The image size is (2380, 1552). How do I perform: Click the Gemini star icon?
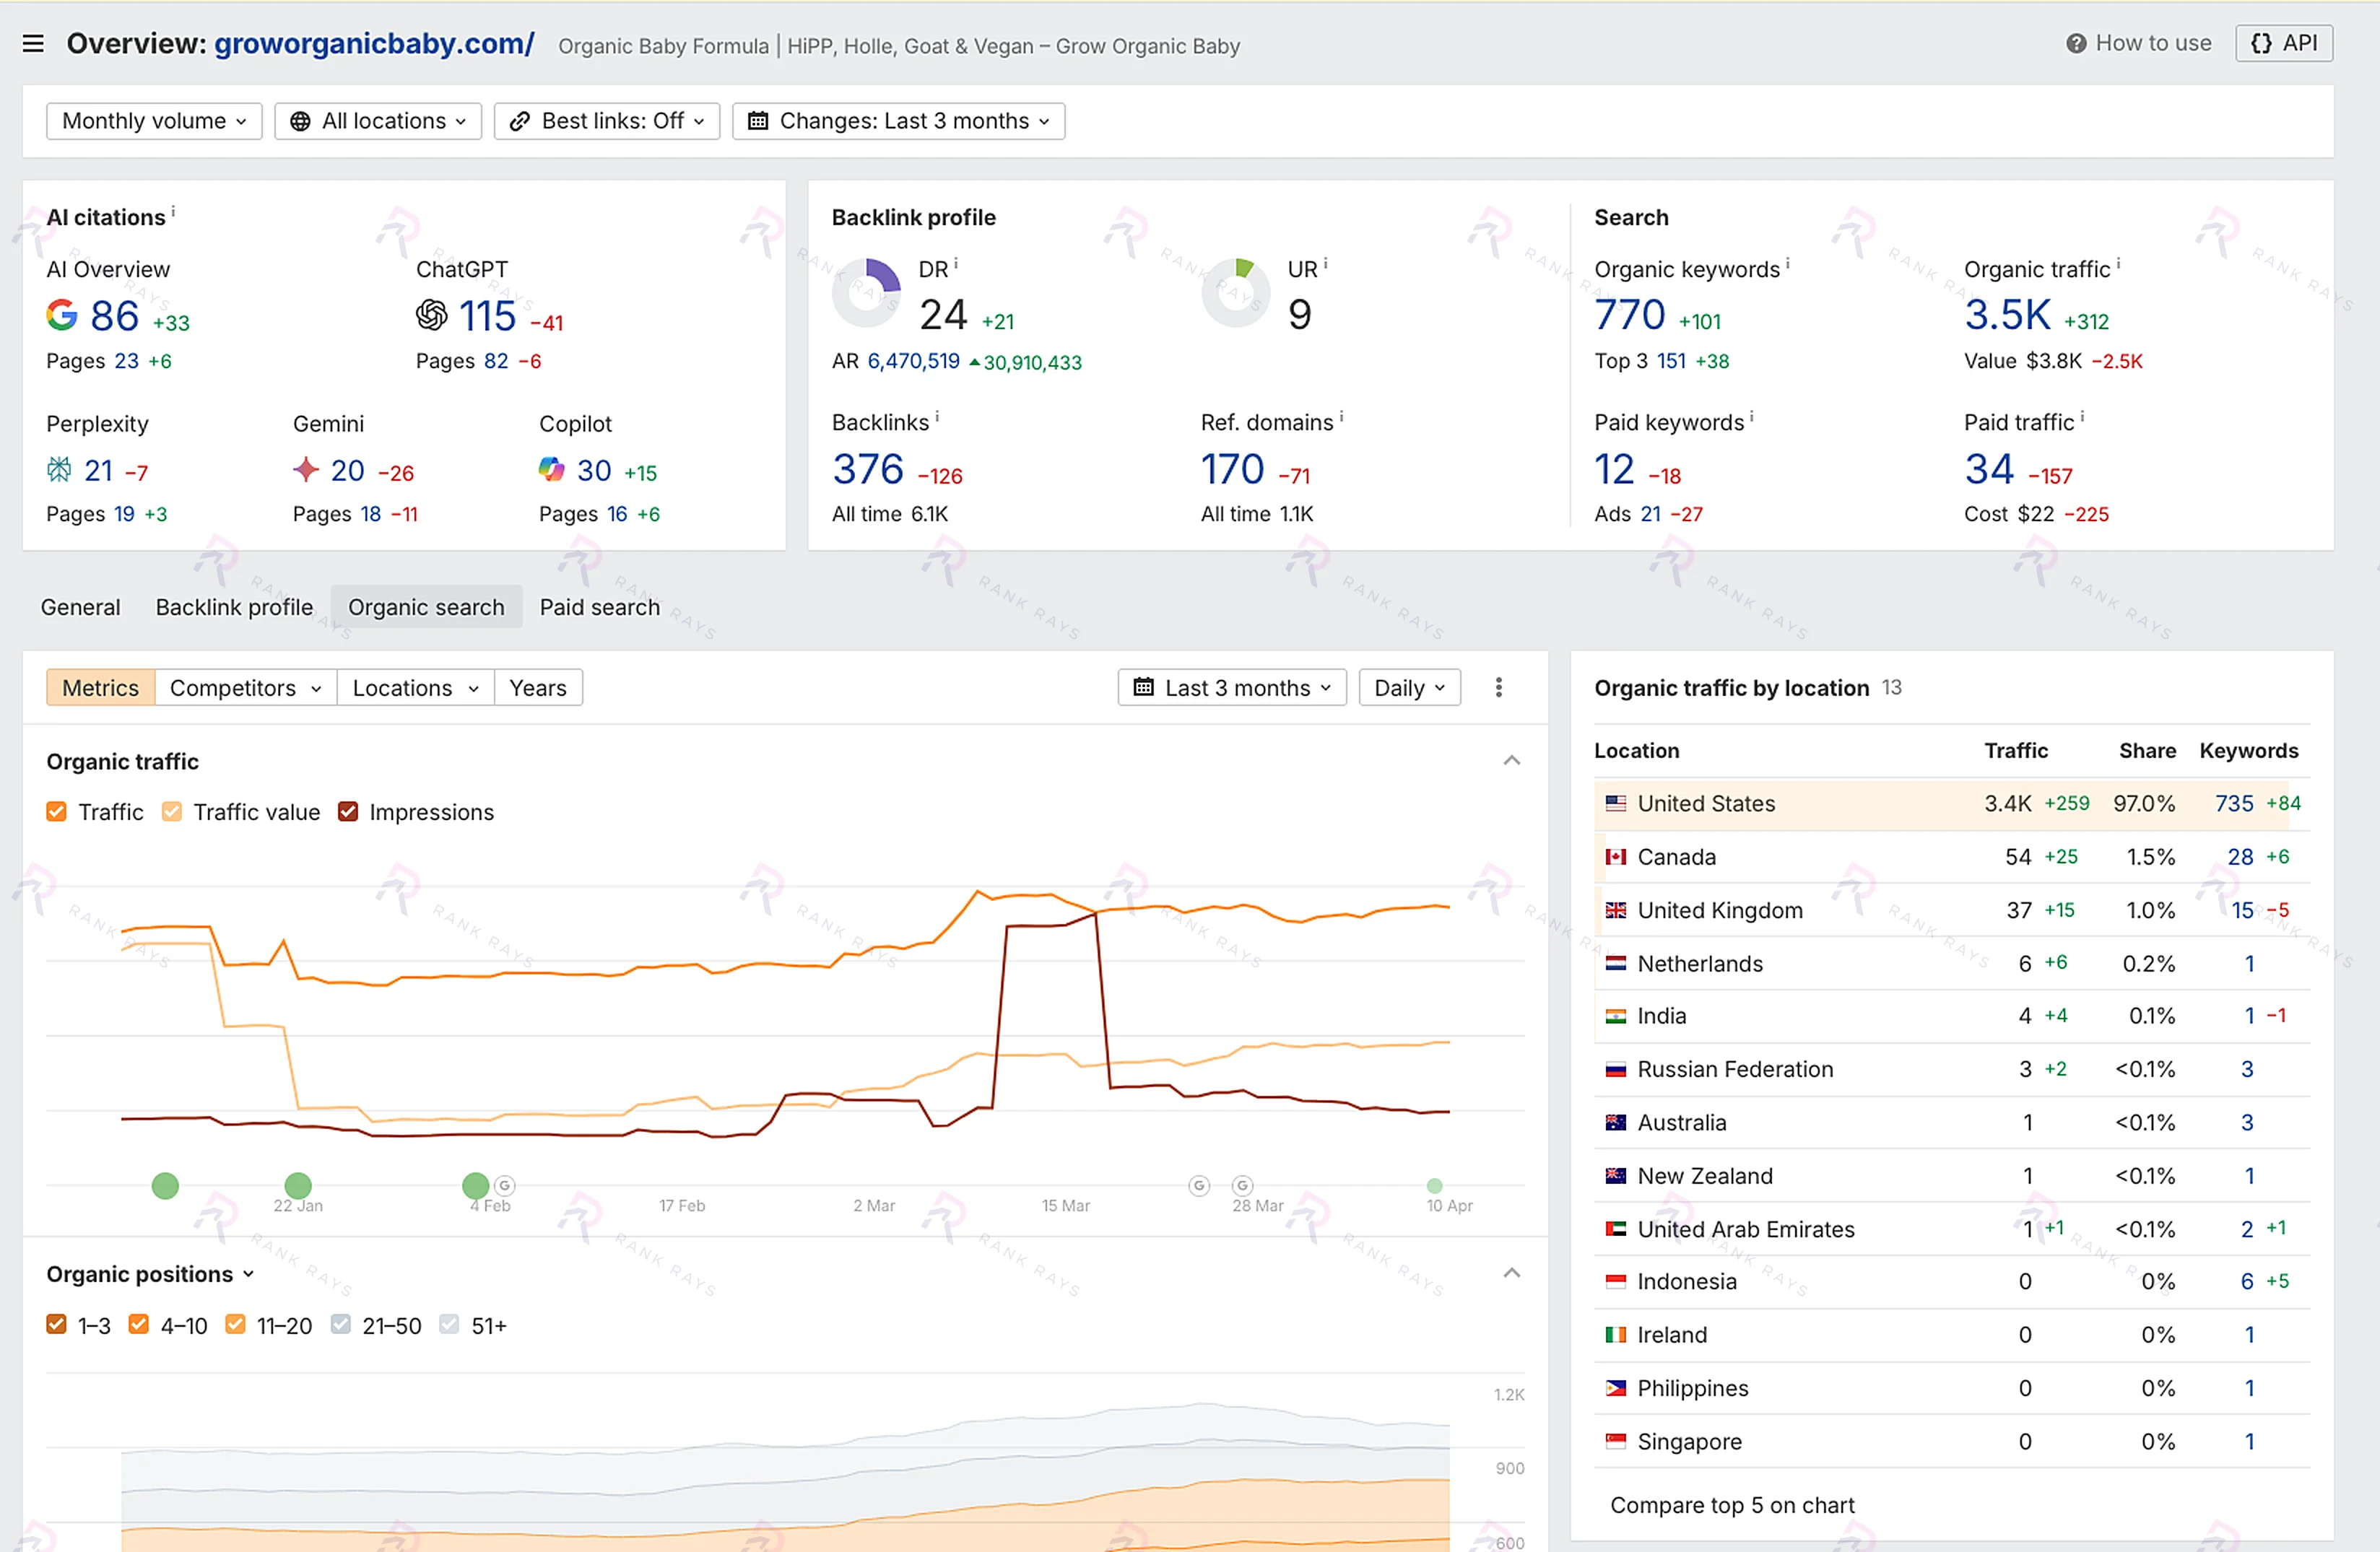[306, 469]
